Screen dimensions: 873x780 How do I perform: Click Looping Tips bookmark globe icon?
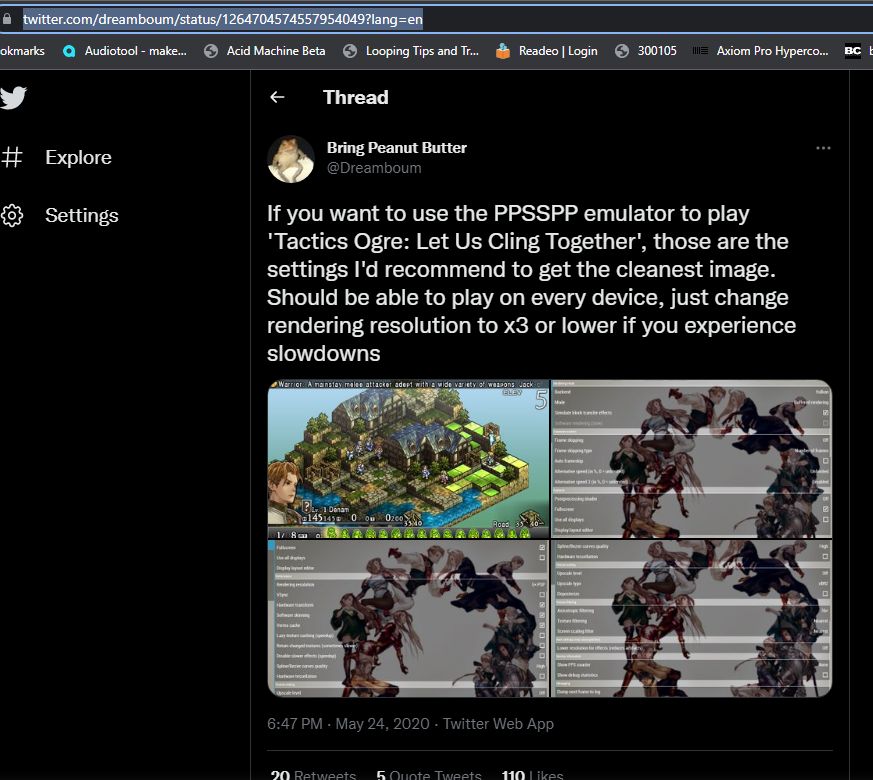[x=350, y=51]
